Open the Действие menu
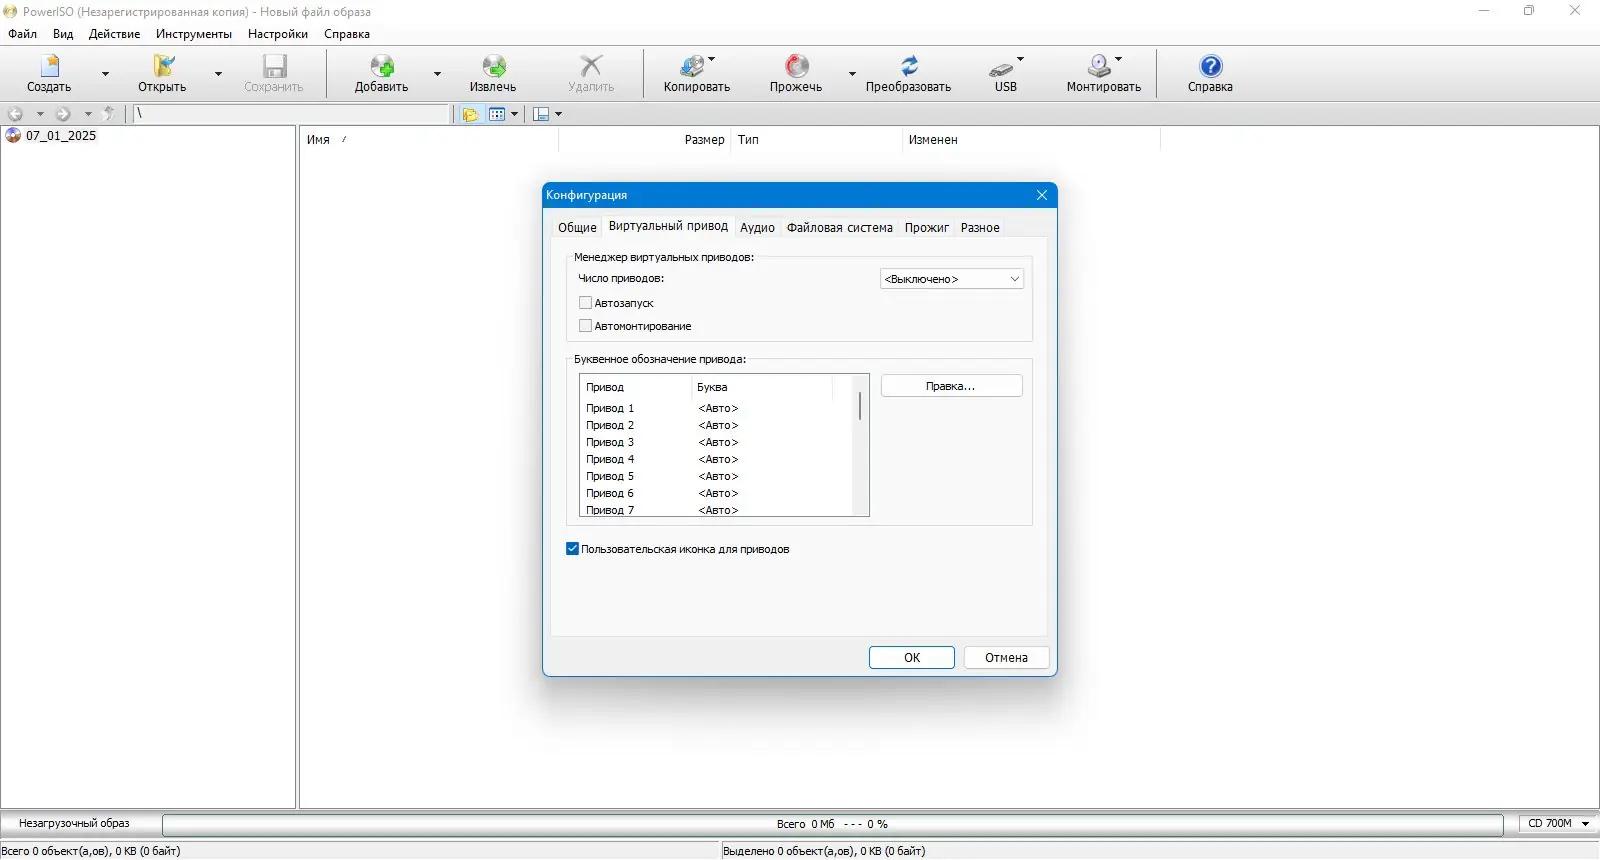 pos(114,34)
